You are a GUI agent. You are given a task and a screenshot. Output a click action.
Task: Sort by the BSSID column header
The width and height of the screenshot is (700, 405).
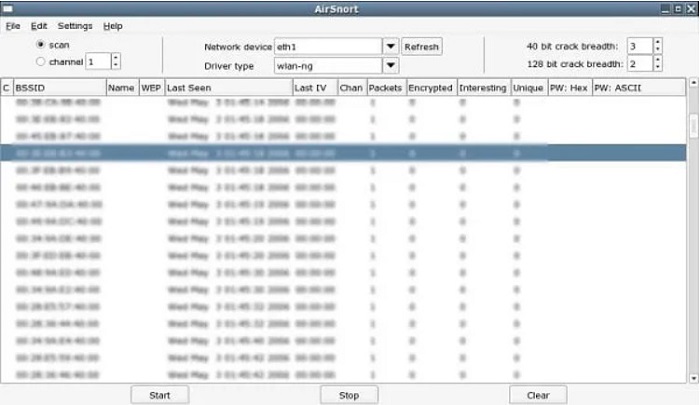click(60, 88)
